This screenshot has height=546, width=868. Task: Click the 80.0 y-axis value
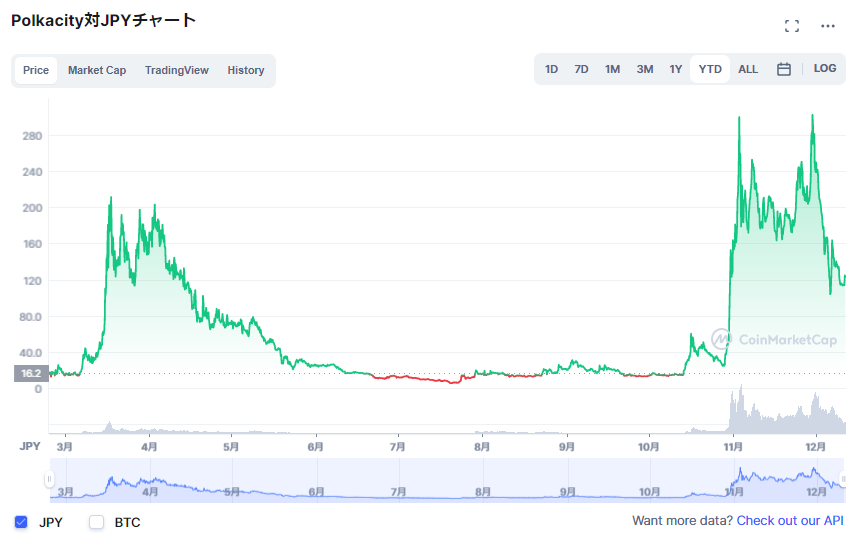point(30,317)
